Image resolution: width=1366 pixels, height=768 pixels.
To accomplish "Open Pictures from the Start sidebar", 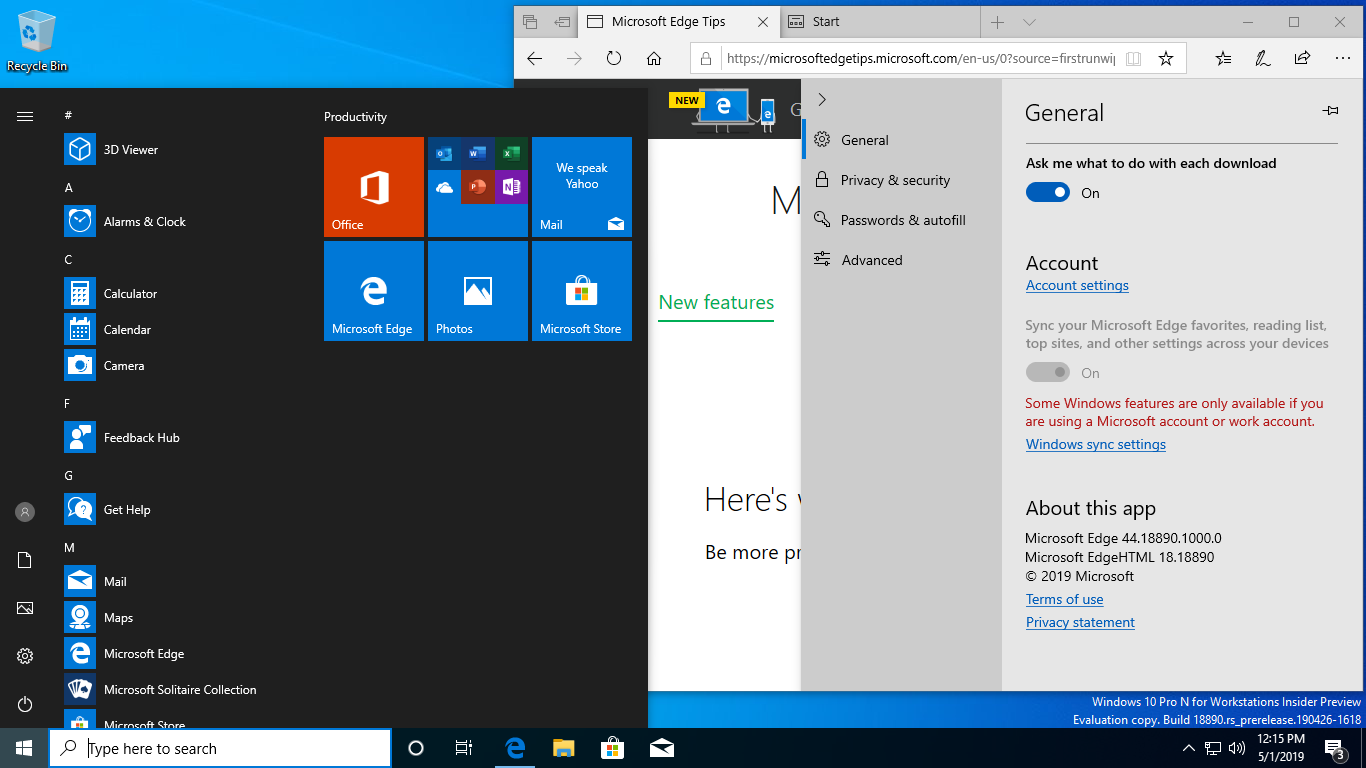I will (25, 608).
